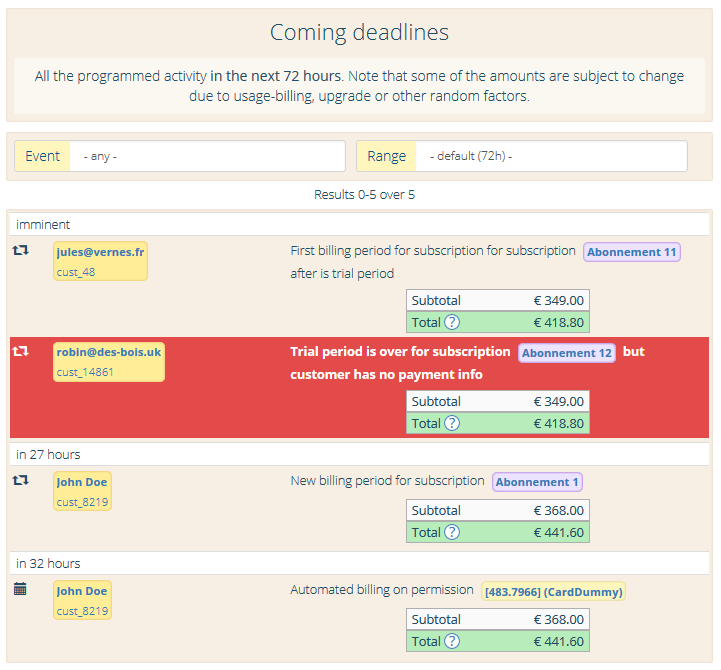Click cust_8219 in the 32 hours row
This screenshot has width=721, height=670.
(82, 611)
